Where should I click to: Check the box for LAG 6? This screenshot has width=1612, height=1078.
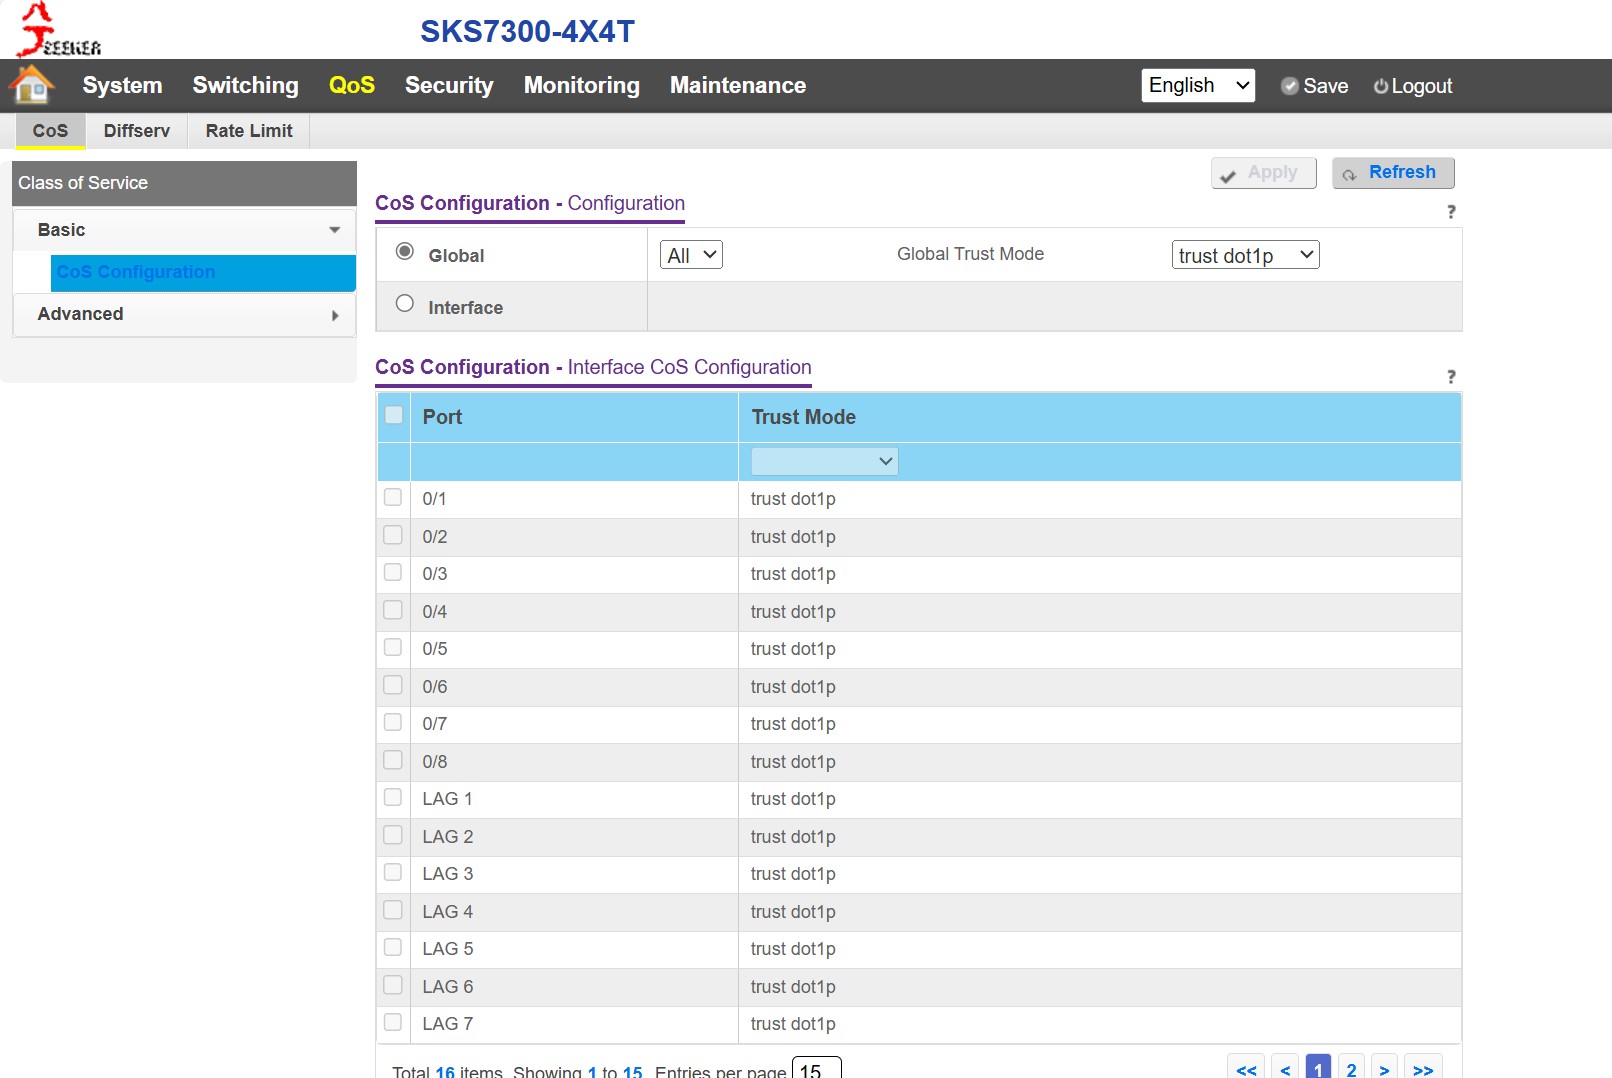point(393,986)
